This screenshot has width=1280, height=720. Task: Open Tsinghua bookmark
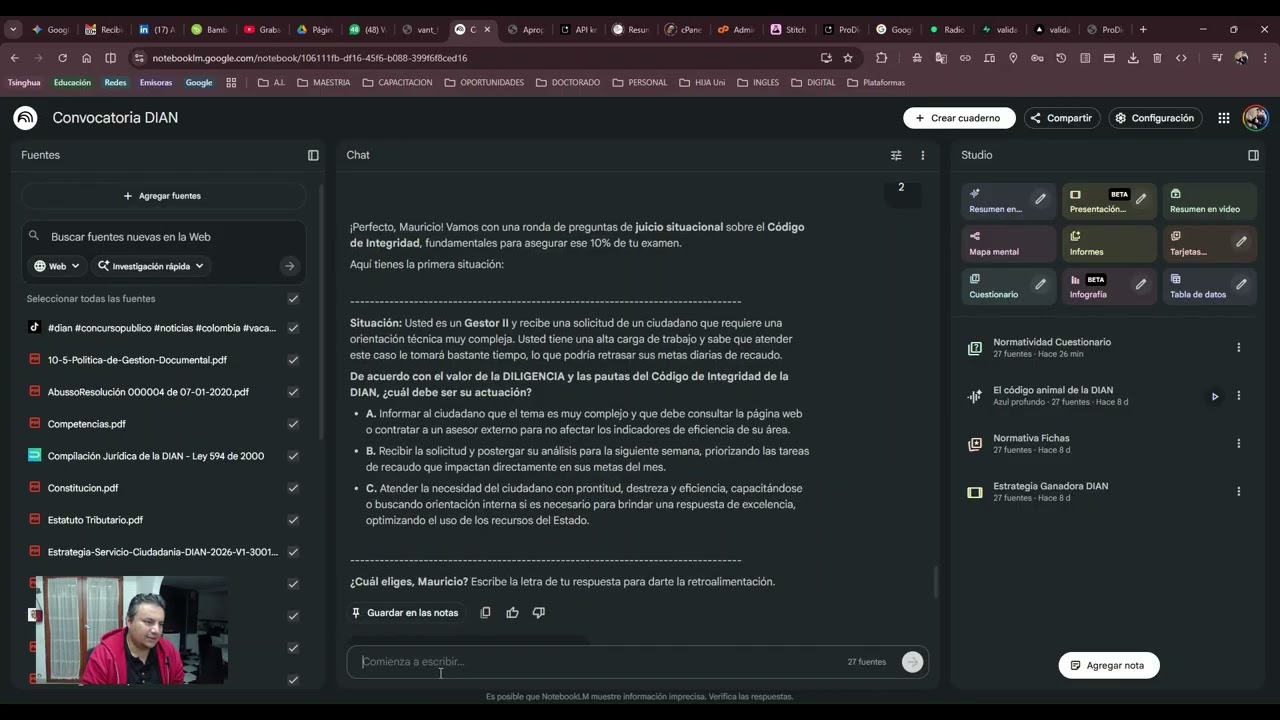point(24,83)
